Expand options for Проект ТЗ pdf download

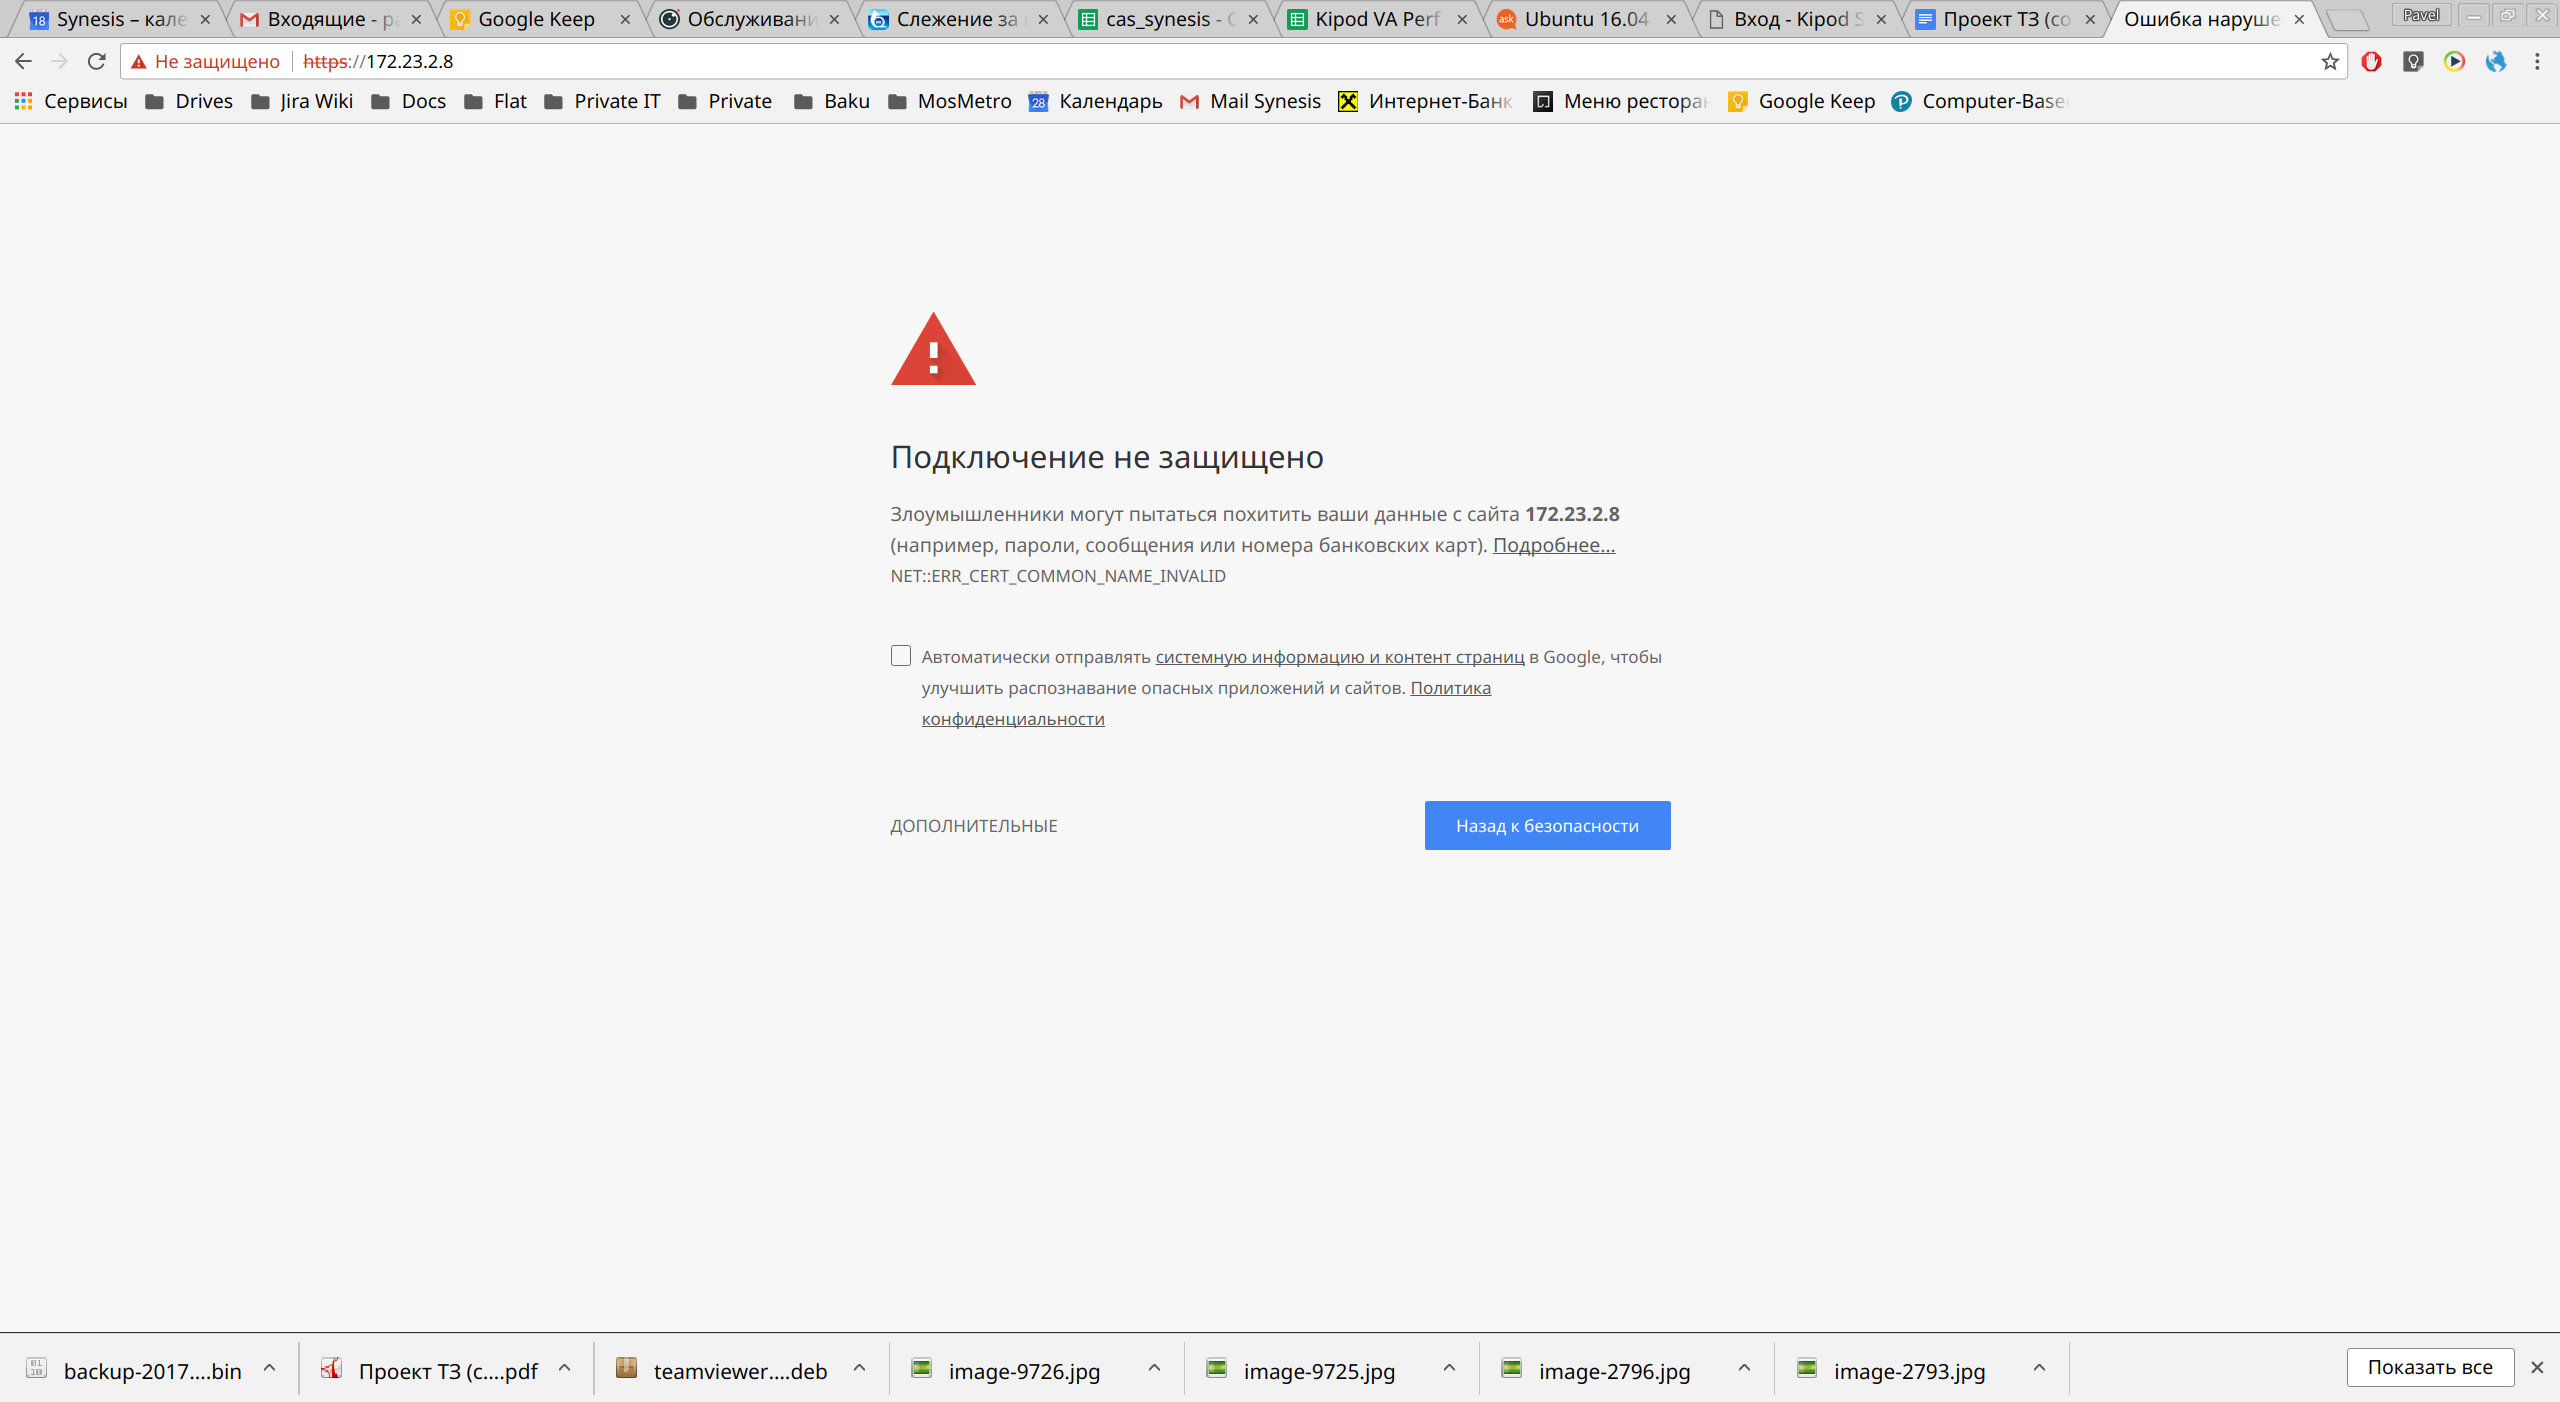[x=564, y=1367]
